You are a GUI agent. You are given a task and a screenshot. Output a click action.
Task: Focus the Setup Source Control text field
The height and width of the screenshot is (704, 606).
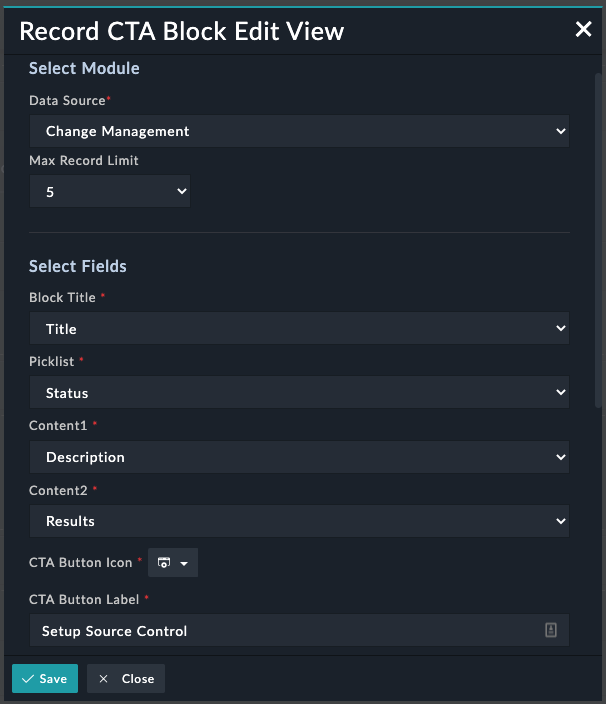[x=285, y=631]
